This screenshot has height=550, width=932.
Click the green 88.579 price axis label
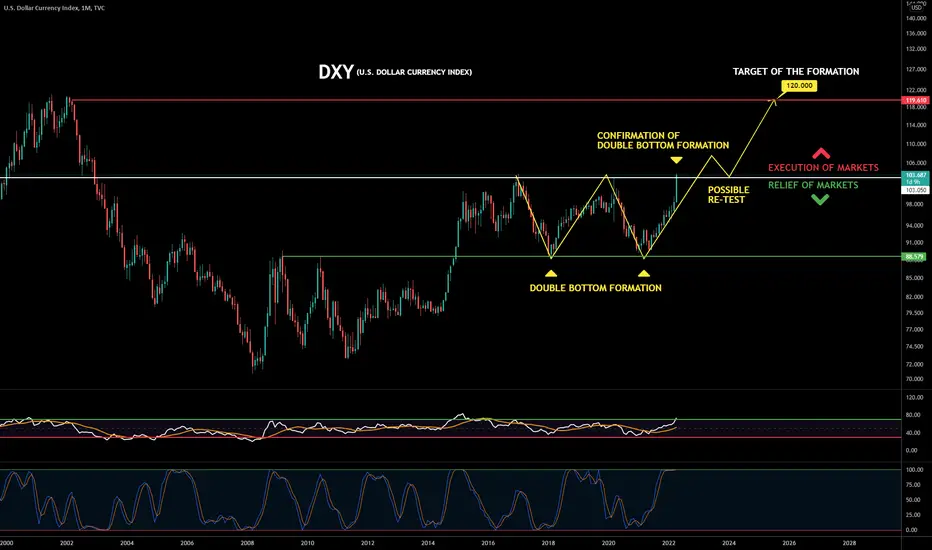coord(916,257)
